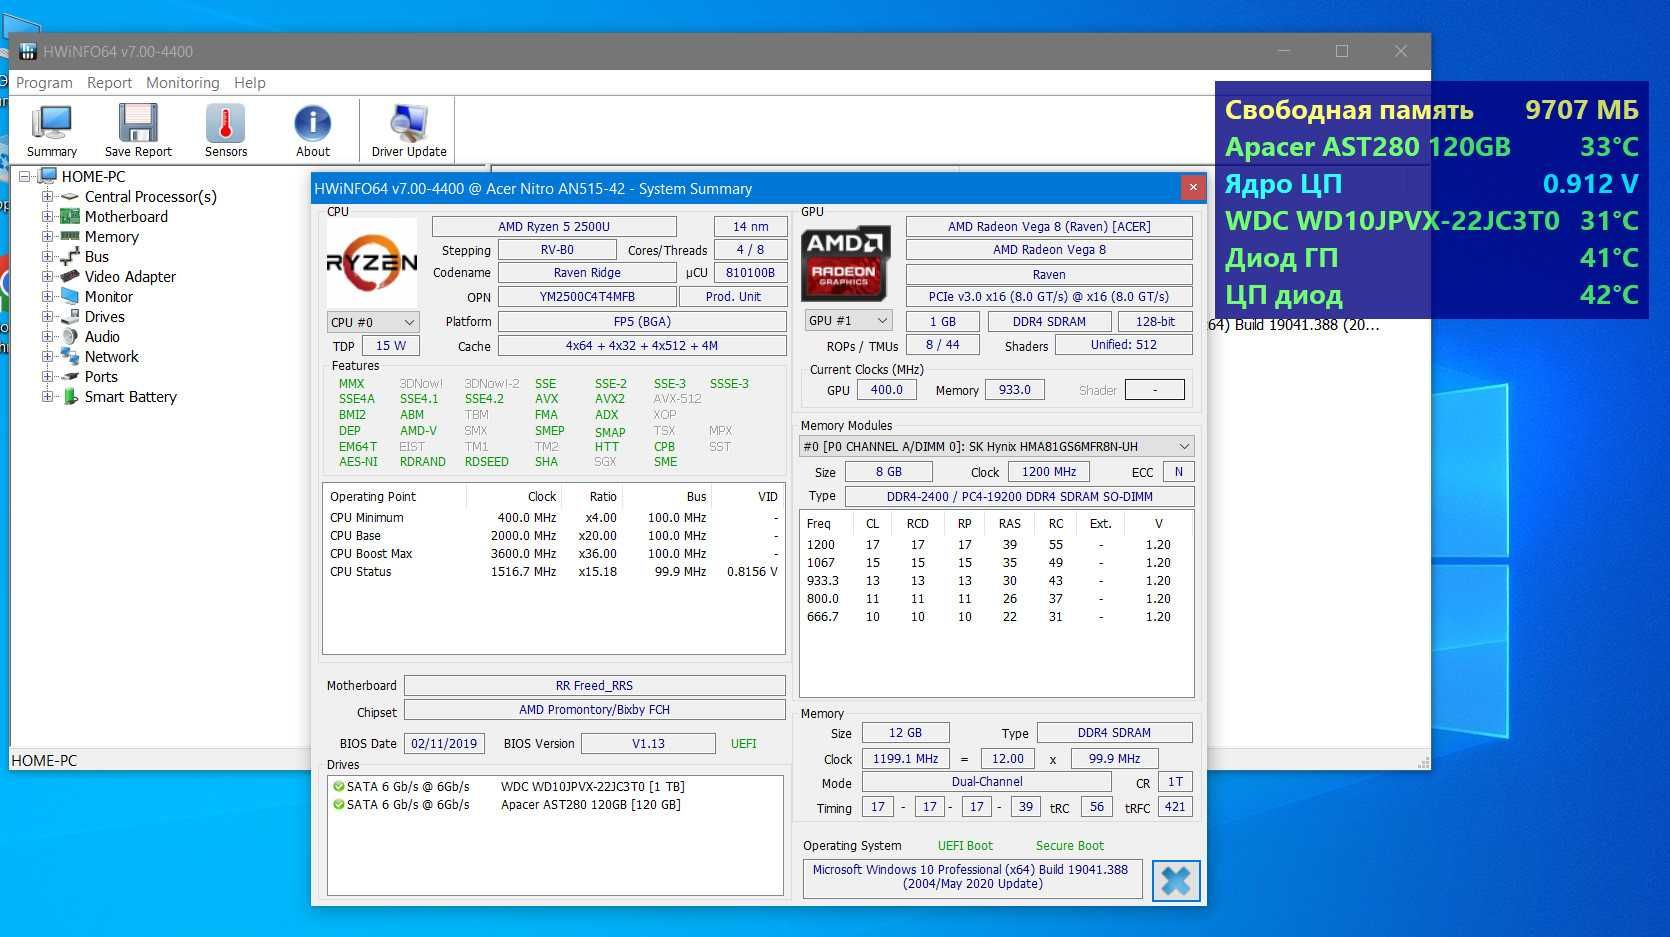Expand the Memory tree node
1670x937 pixels.
point(47,237)
